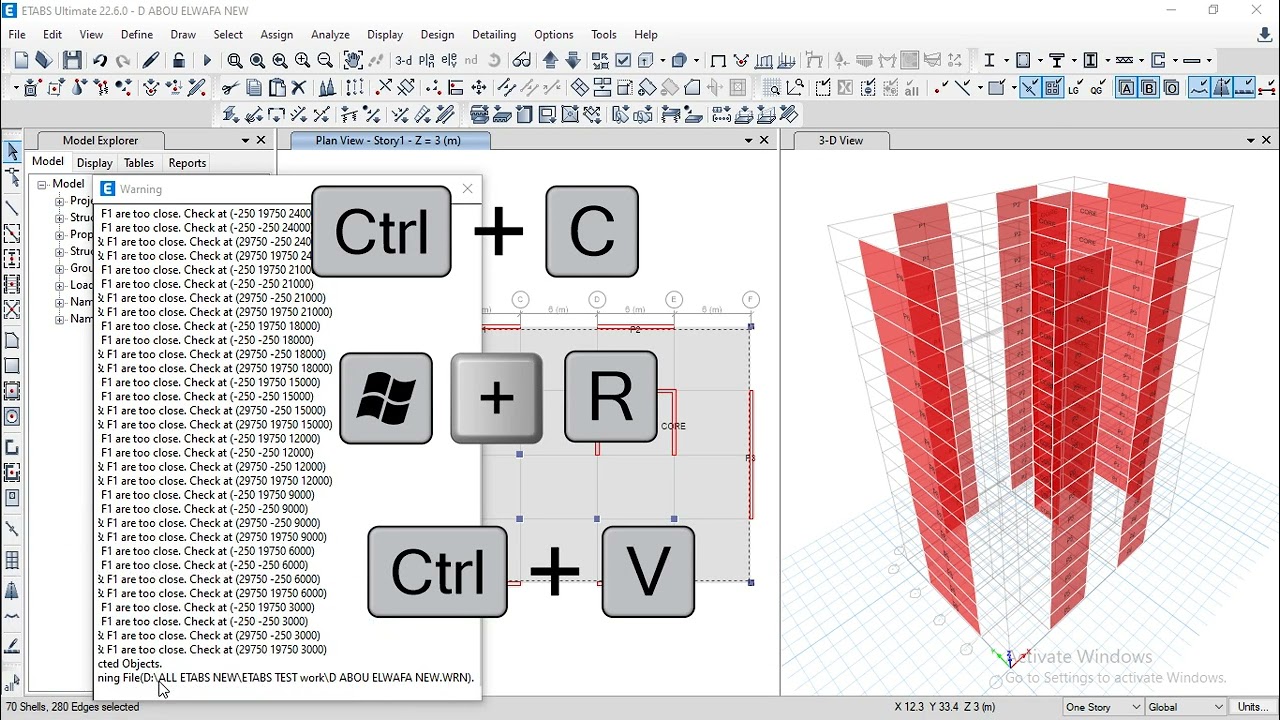Open the File menu
The height and width of the screenshot is (720, 1280).
(17, 35)
